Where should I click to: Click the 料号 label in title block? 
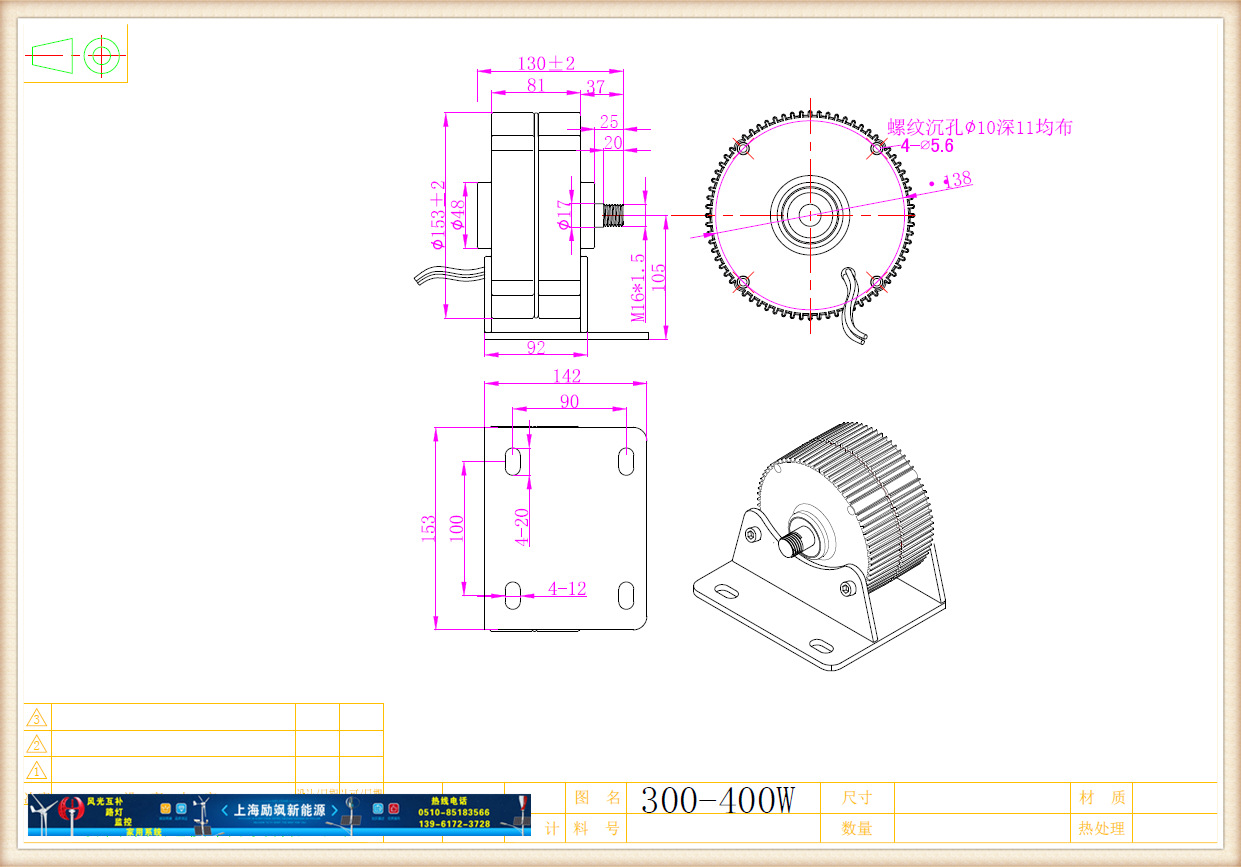tap(598, 829)
